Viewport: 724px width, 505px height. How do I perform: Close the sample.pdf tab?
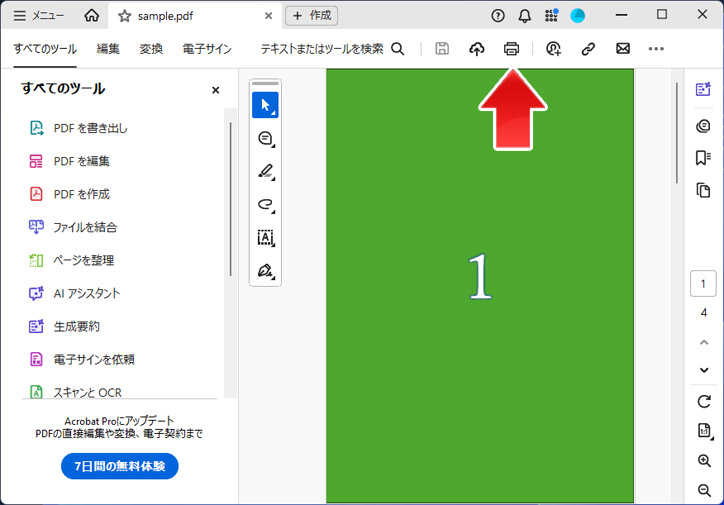coord(268,16)
